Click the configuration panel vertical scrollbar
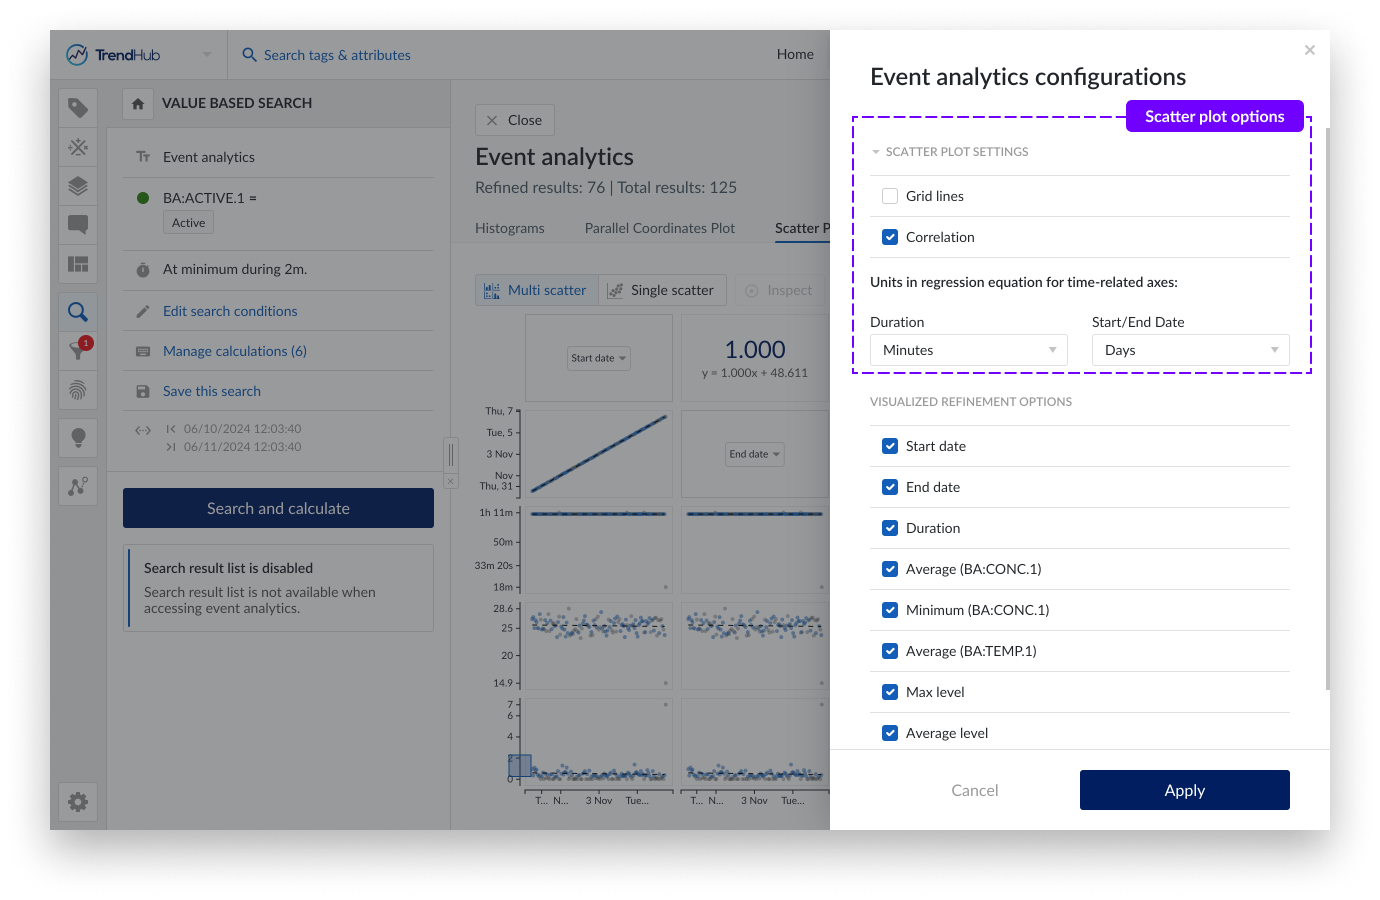The height and width of the screenshot is (900, 1380). click(x=1327, y=400)
